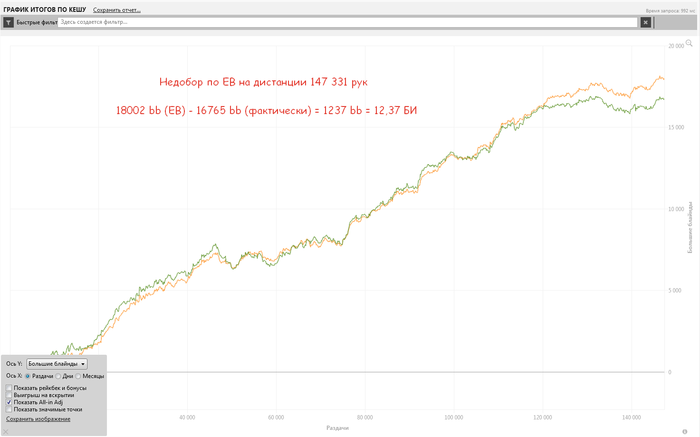
Task: Select the 'Месяцы' X axis radio button
Action: click(x=78, y=376)
